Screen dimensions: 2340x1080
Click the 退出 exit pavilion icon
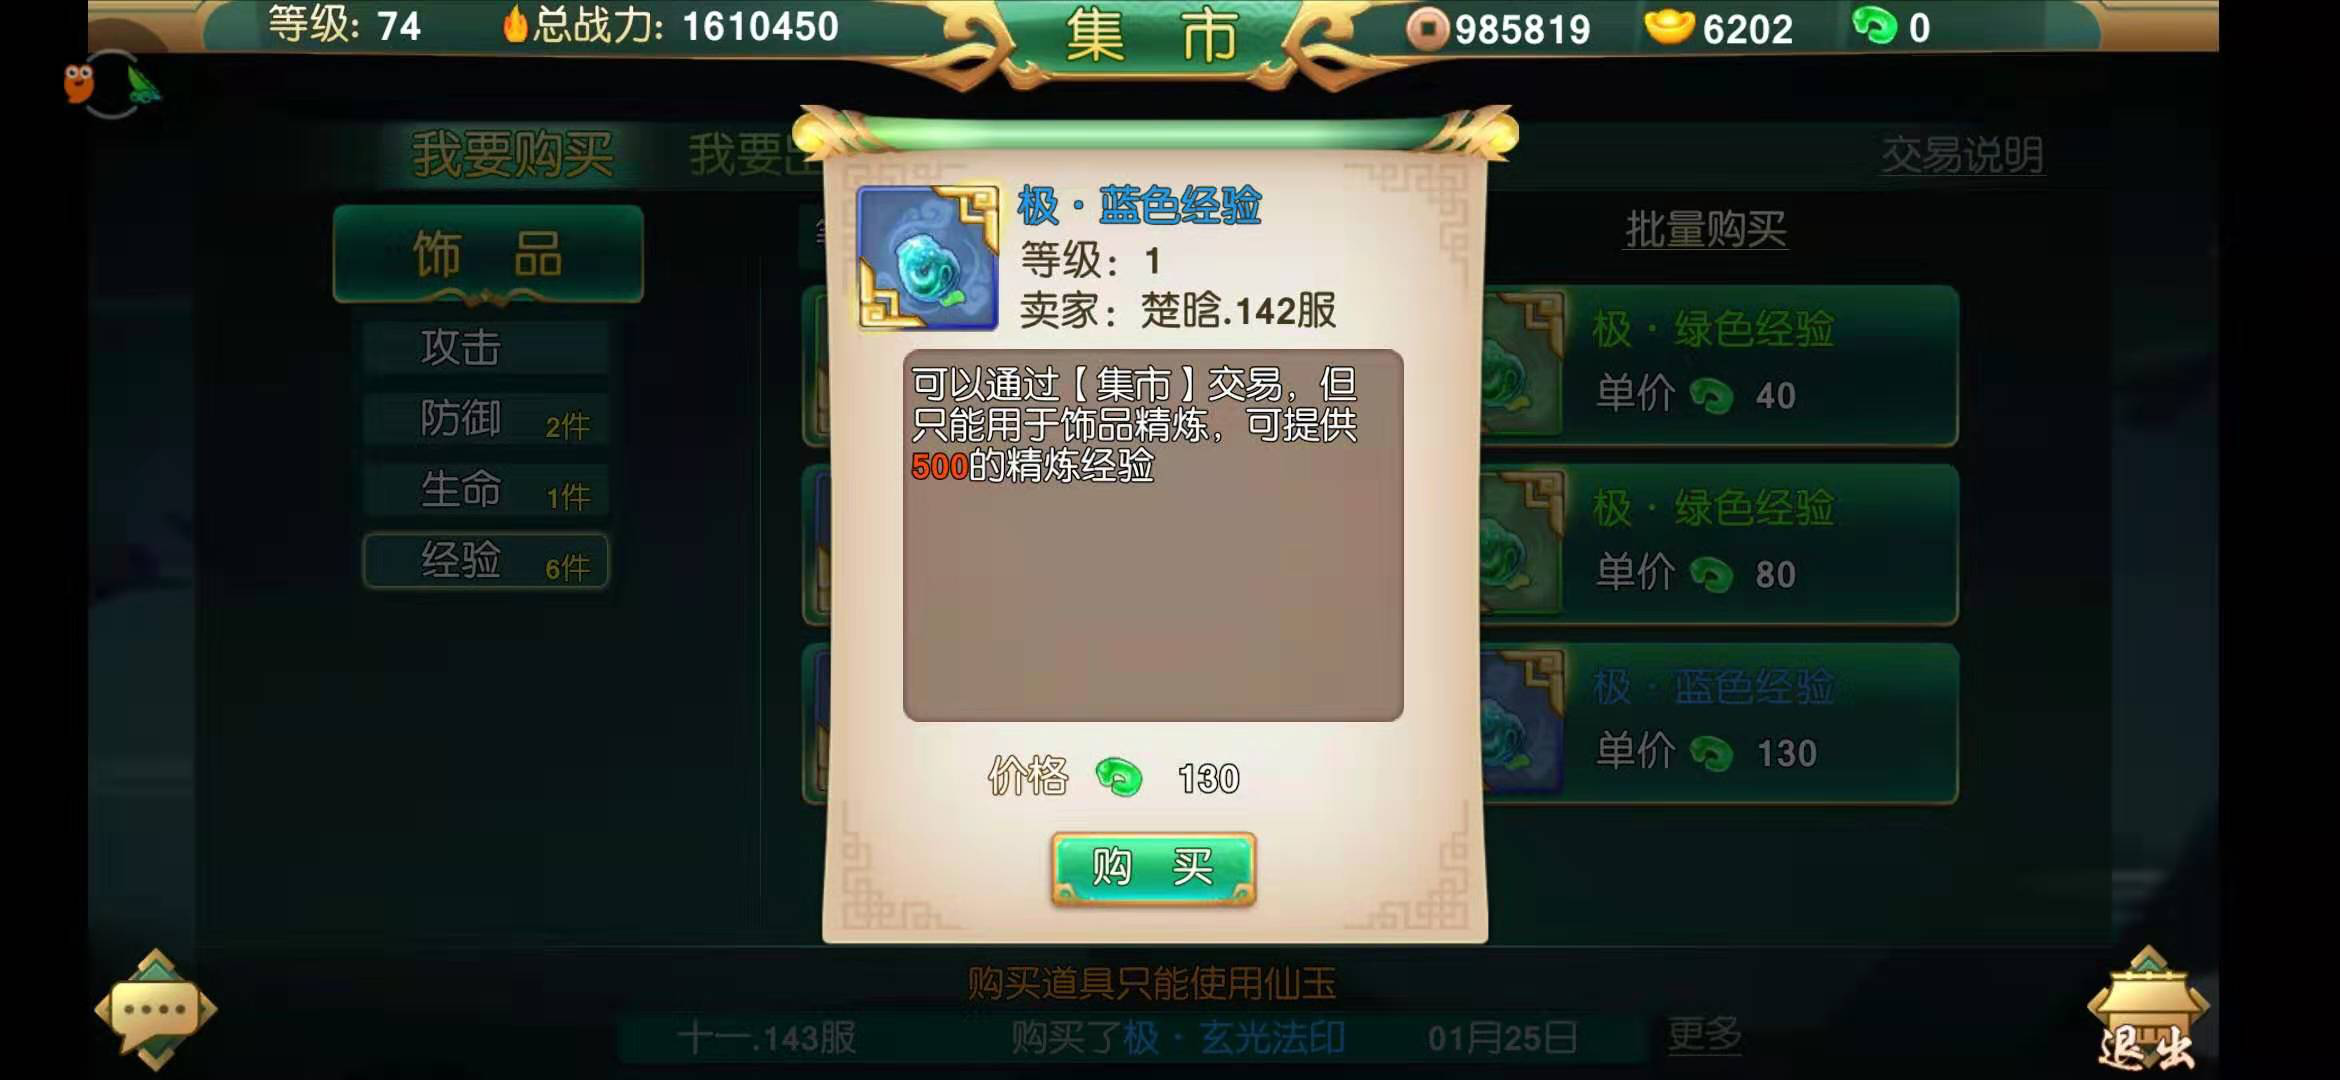(x=2148, y=1012)
